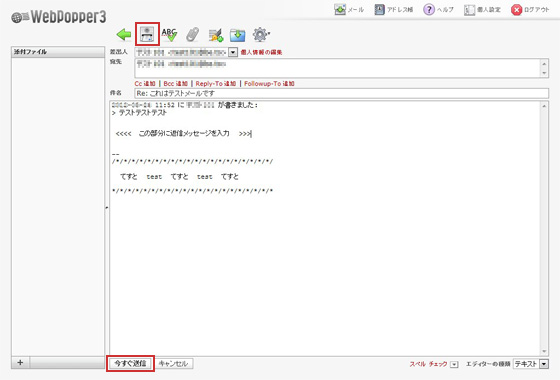
Task: Click the edit personal info link
Action: coord(261,52)
